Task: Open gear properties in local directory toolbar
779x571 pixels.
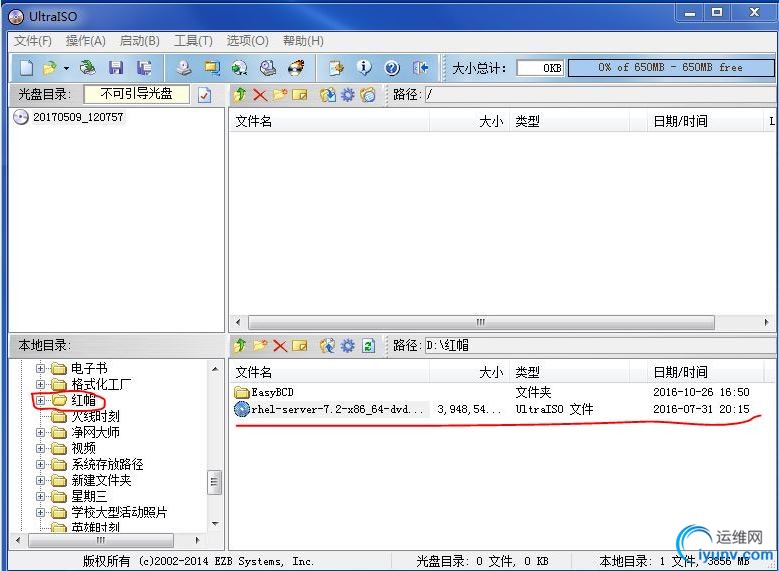Action: click(x=348, y=345)
